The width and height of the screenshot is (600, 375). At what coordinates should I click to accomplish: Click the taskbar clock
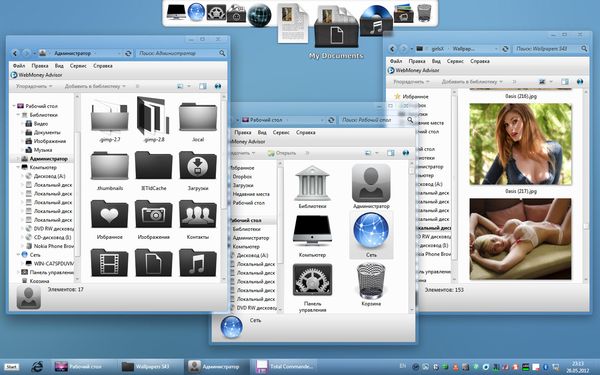point(578,367)
